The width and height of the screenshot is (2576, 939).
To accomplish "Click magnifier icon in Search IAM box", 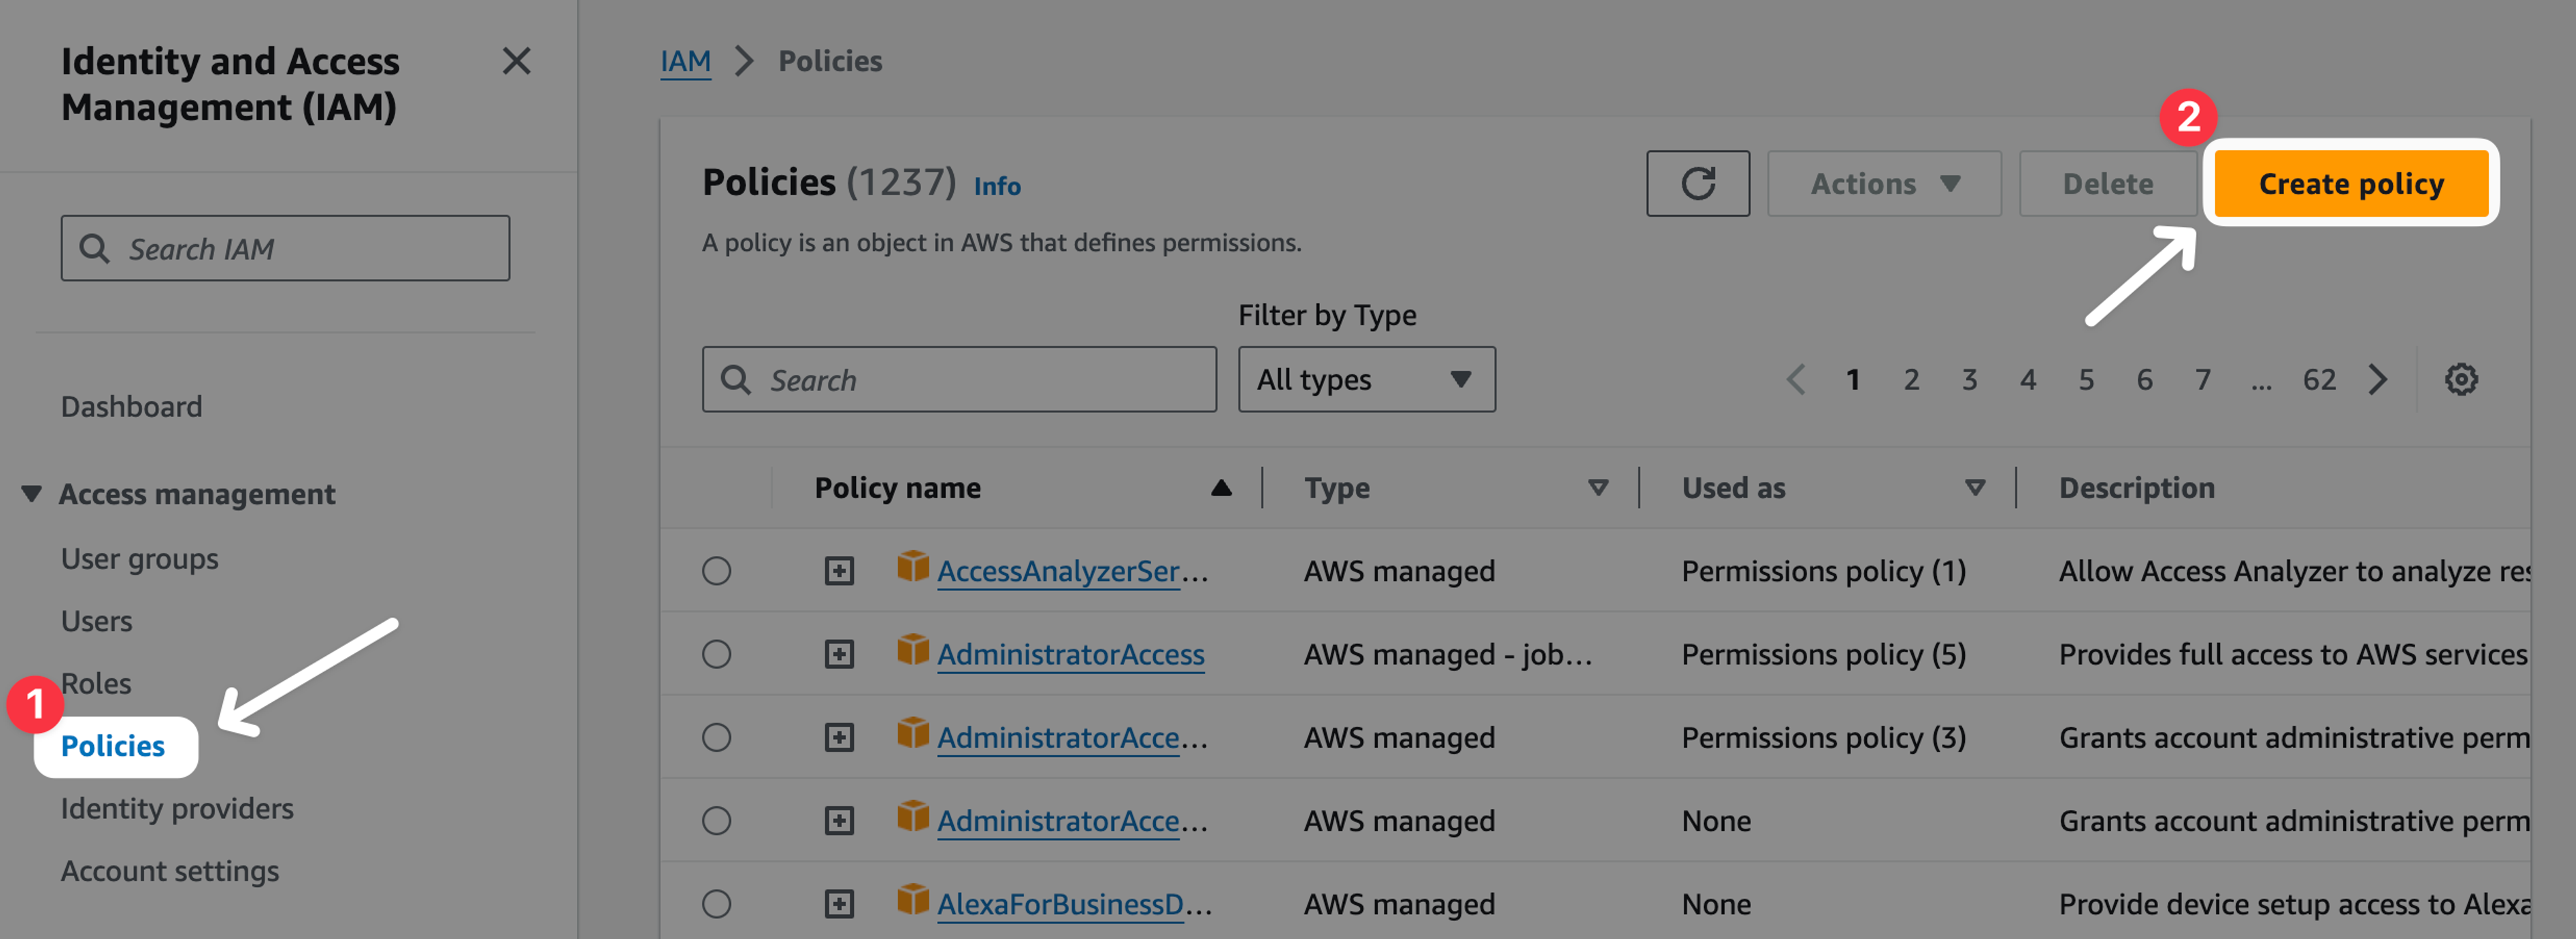I will (x=94, y=248).
